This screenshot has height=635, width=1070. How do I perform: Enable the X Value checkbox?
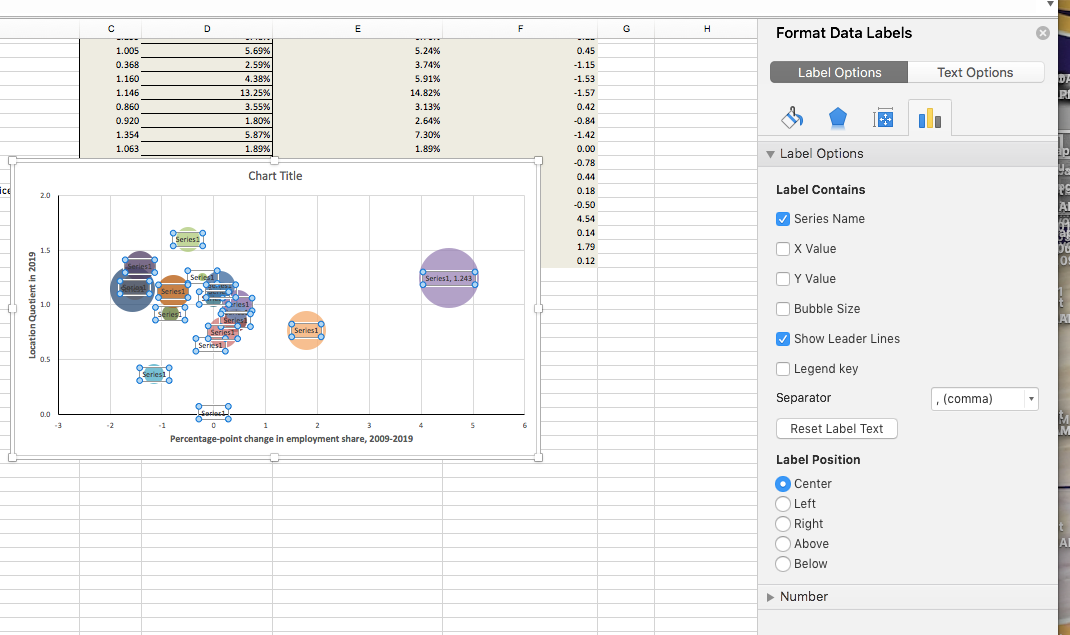pos(782,248)
